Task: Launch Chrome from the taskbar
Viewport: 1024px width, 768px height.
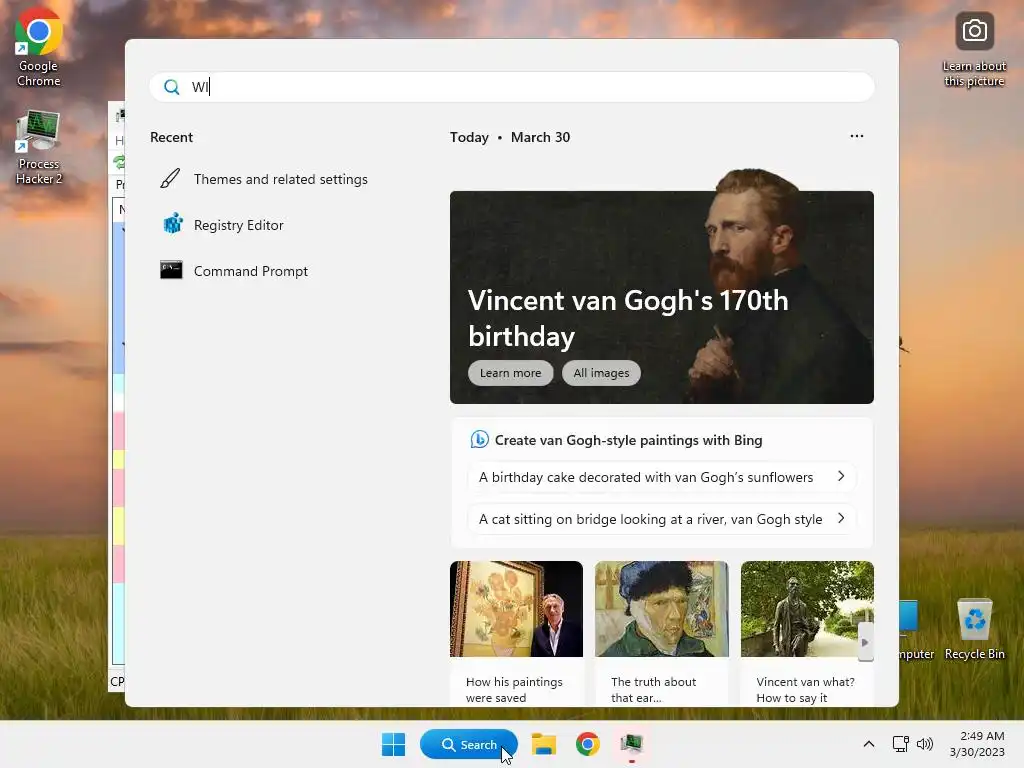Action: 587,744
